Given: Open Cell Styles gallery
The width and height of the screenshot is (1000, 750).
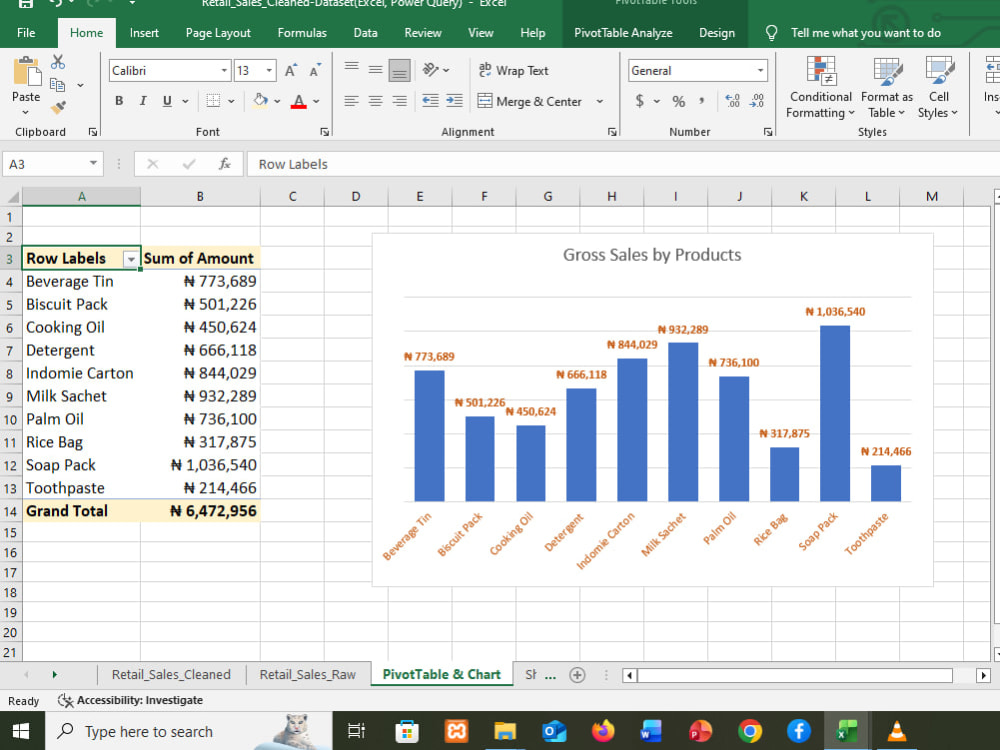Looking at the screenshot, I should coord(938,87).
